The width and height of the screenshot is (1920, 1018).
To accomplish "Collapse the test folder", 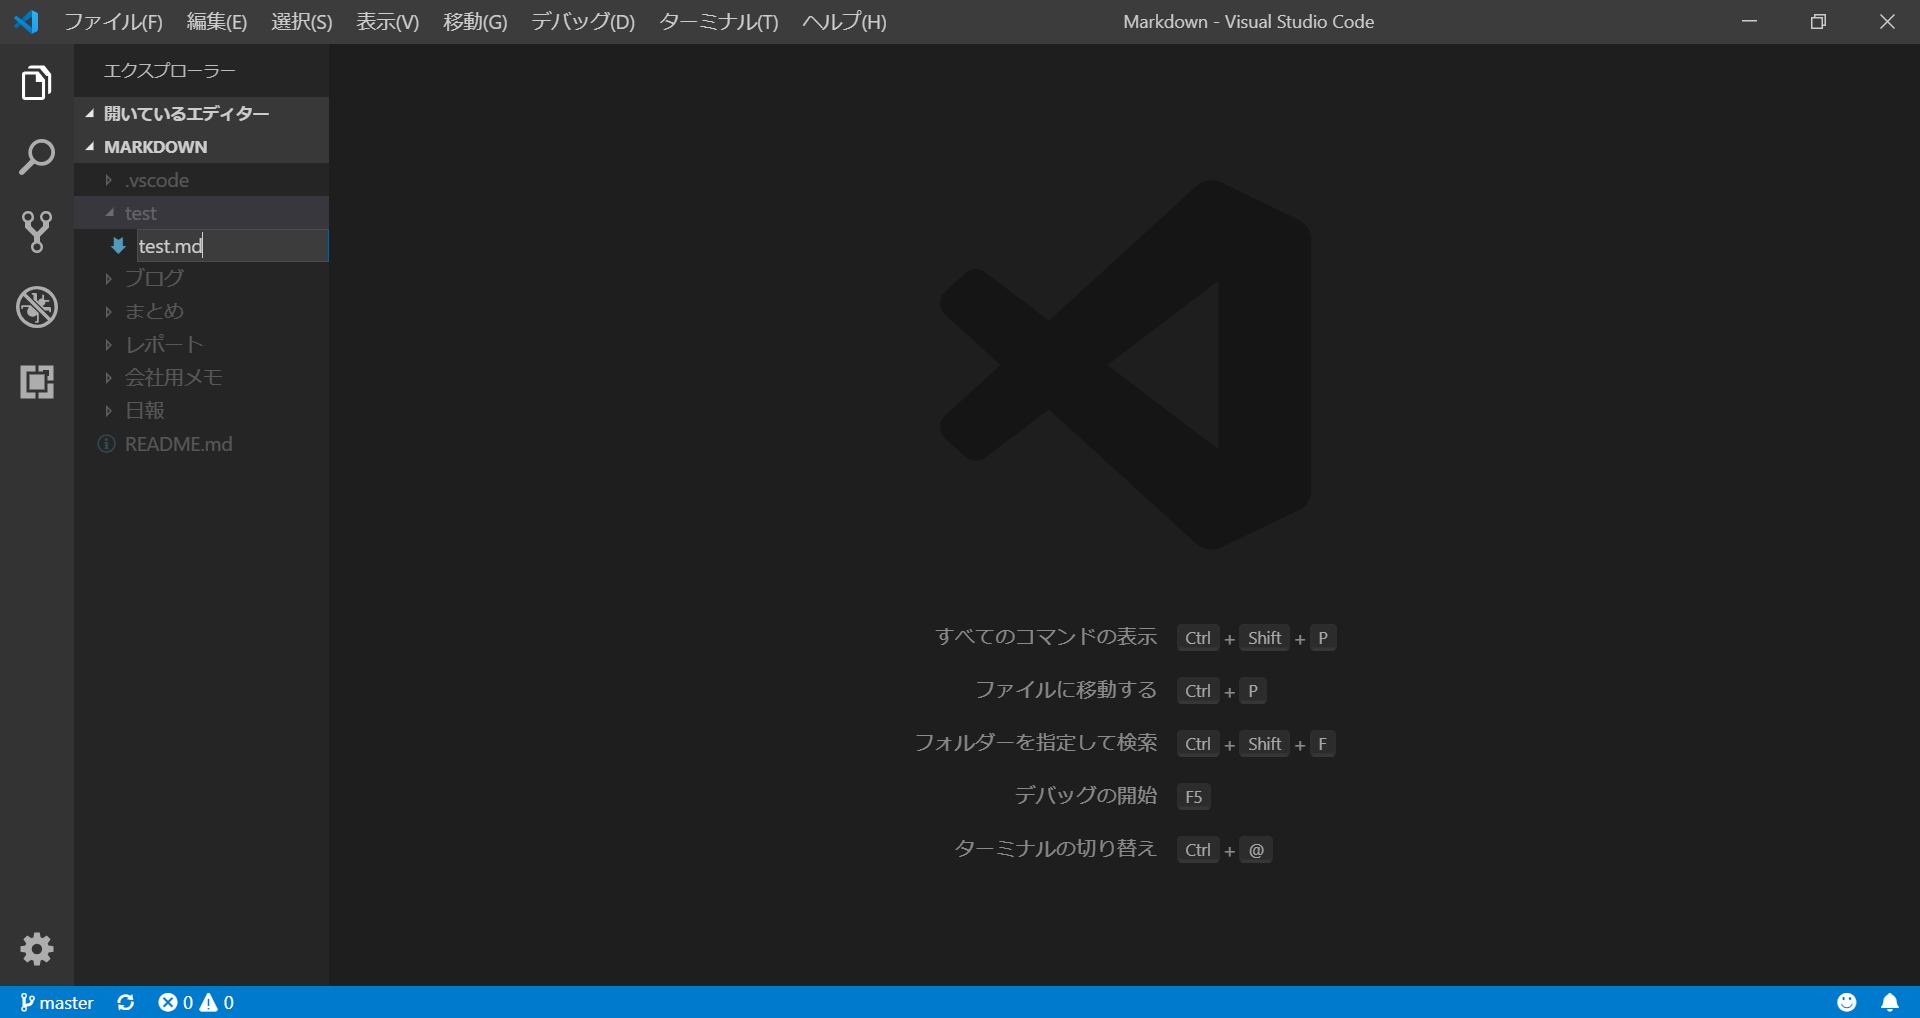I will click(201, 213).
